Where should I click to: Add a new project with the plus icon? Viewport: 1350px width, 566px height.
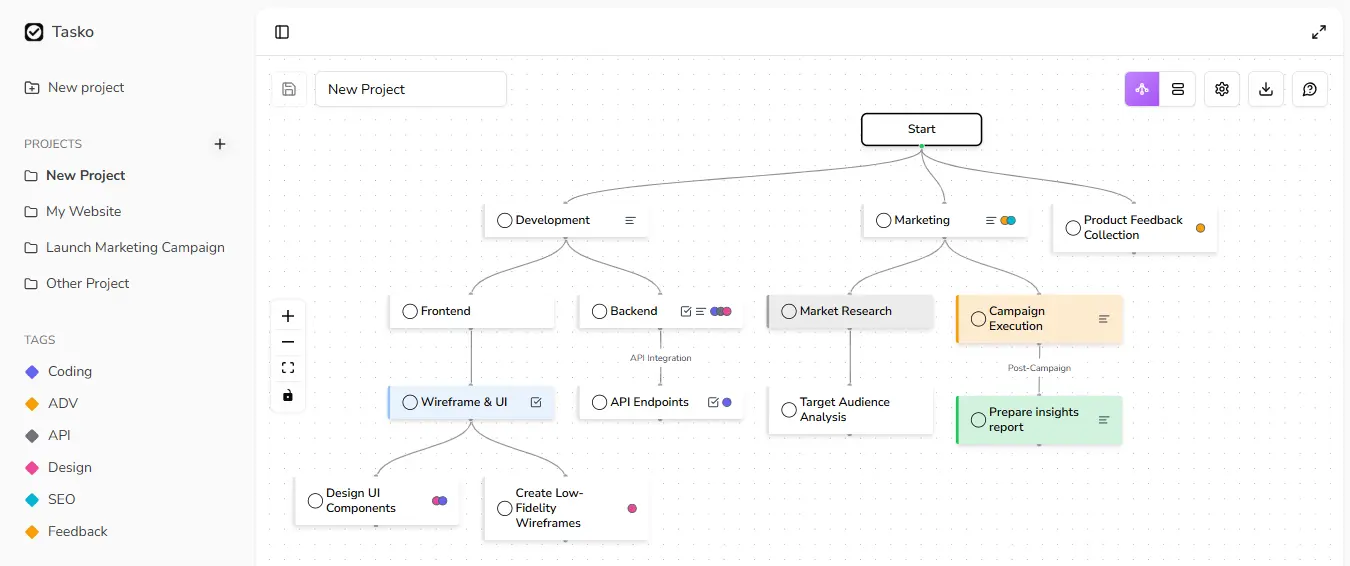coord(220,144)
